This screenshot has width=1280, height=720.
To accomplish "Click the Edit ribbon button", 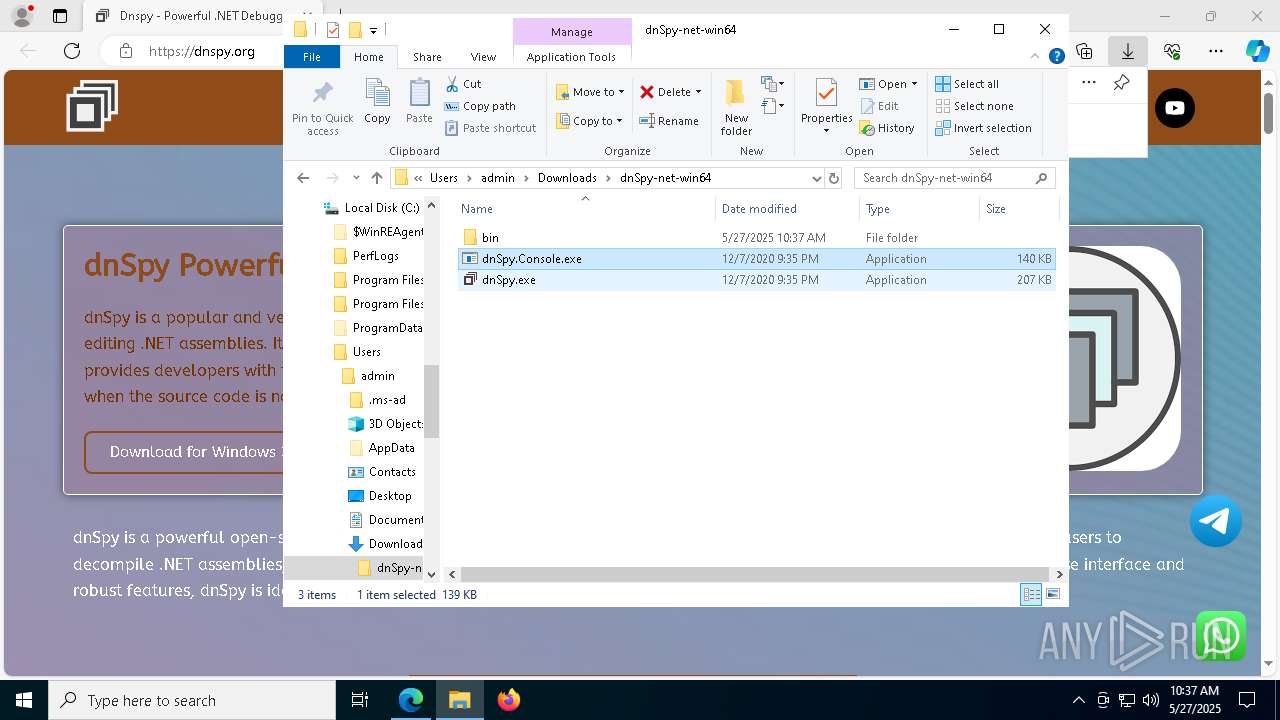I will pos(878,106).
